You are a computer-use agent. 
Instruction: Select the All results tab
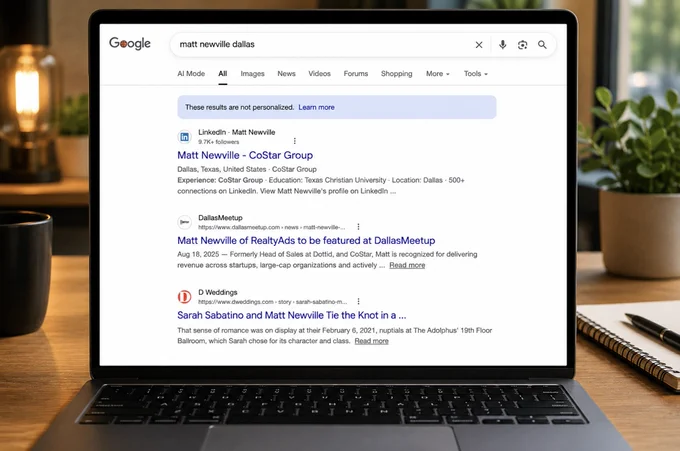point(222,74)
